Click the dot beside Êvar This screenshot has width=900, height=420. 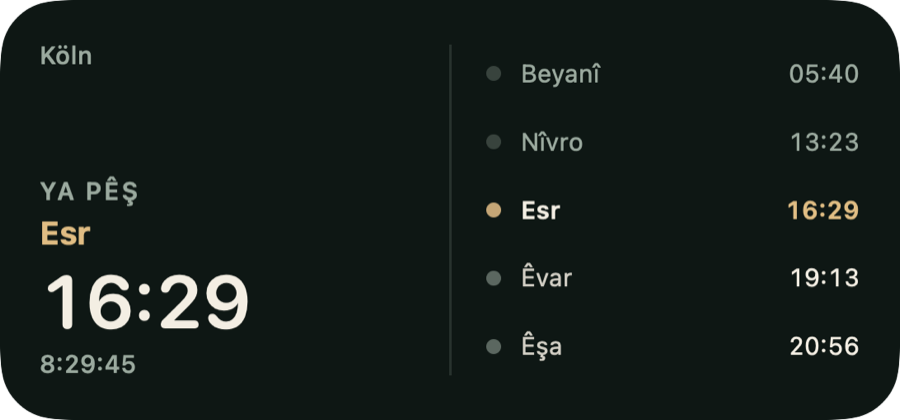point(494,278)
